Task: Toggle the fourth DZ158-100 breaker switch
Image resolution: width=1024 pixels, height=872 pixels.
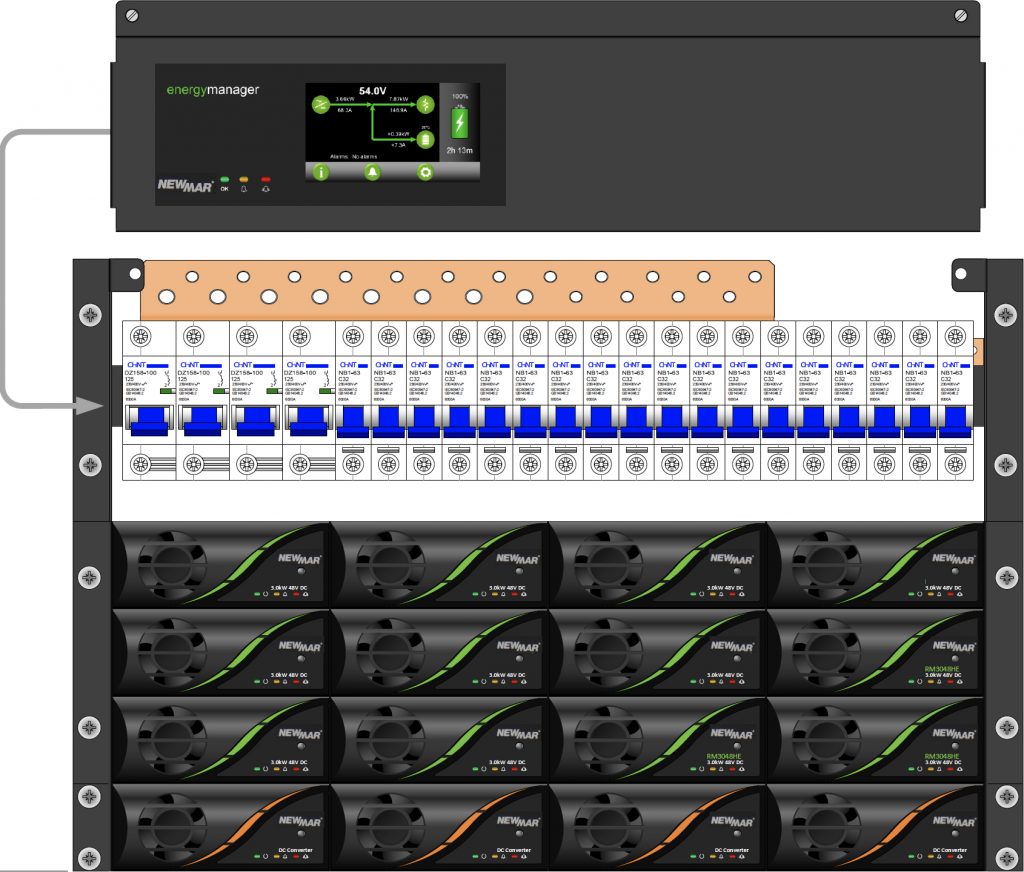Action: coord(309,420)
